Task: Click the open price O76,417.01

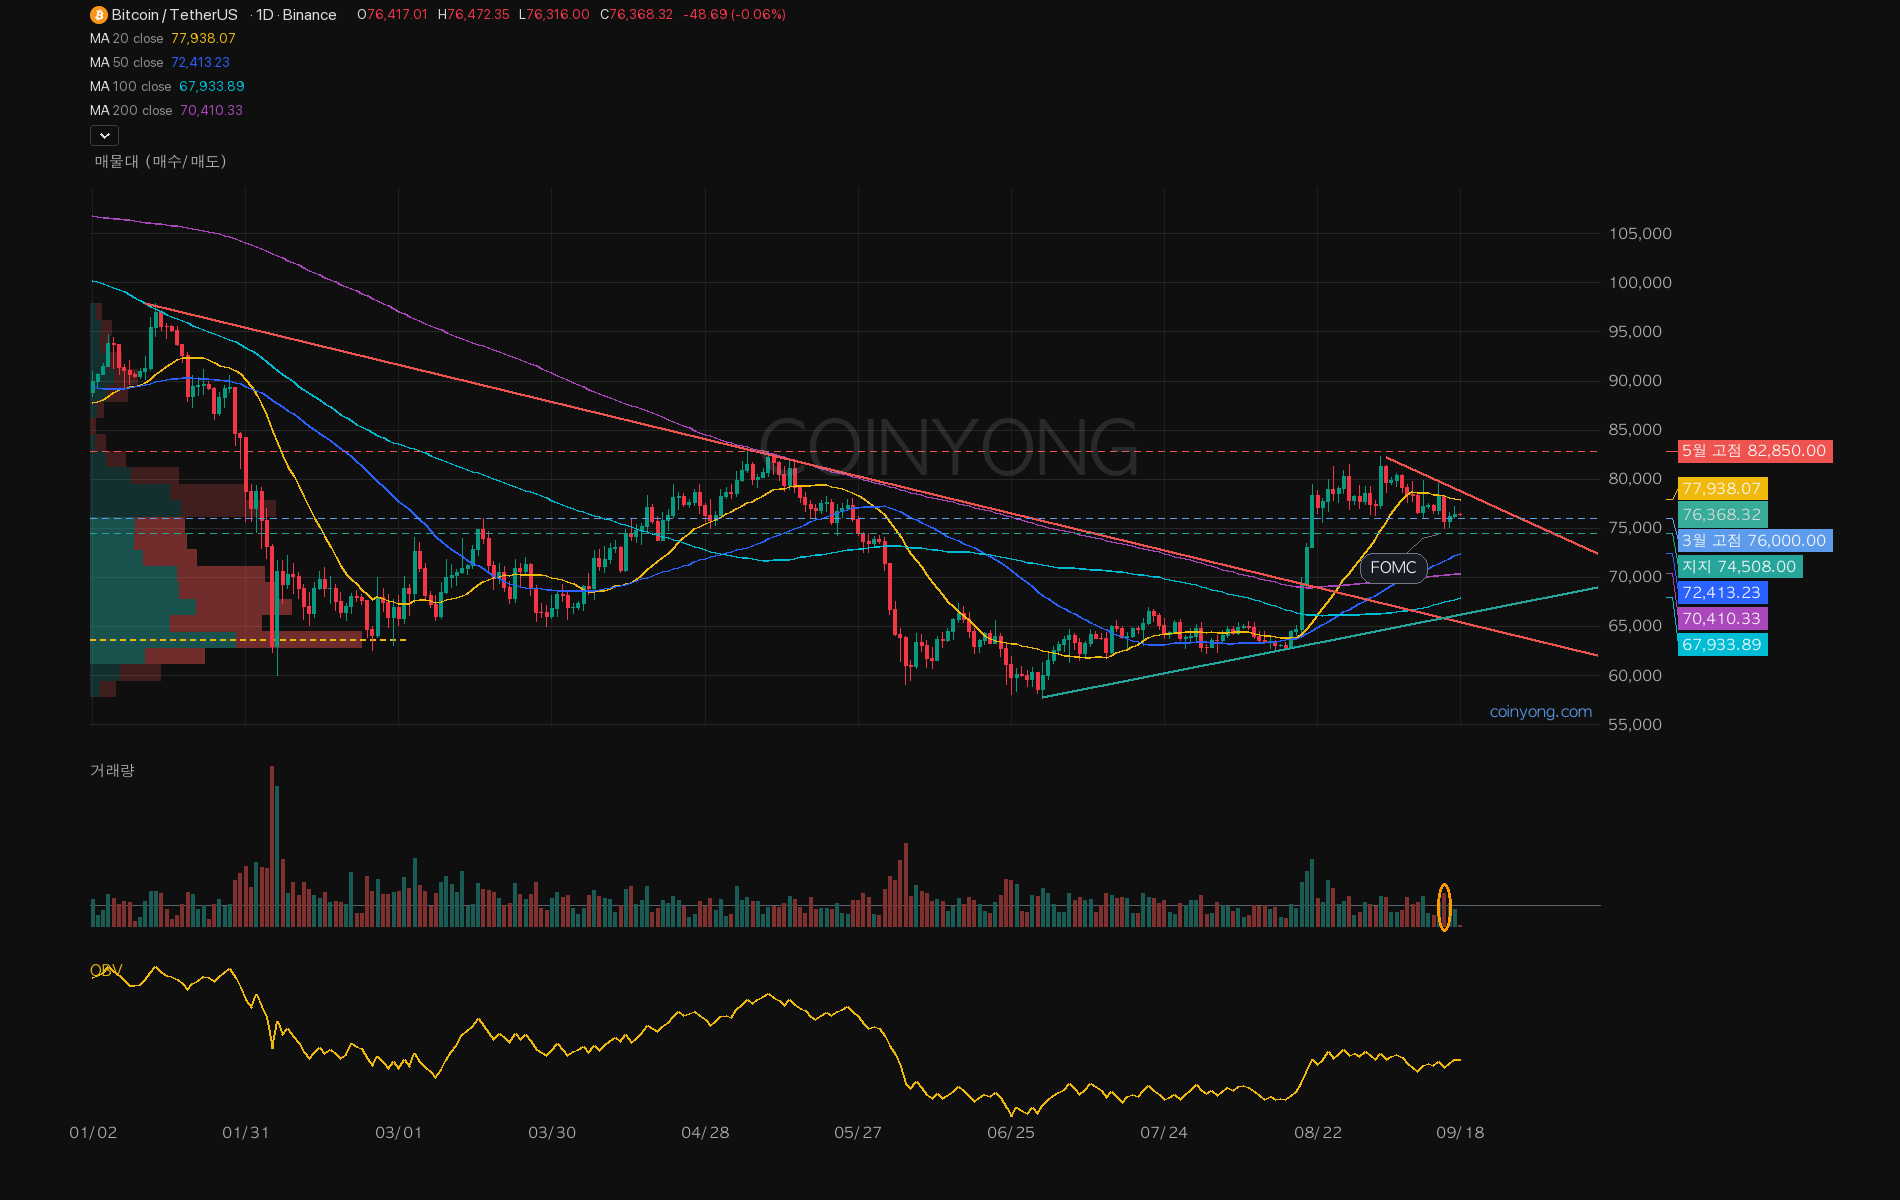Action: tap(392, 15)
